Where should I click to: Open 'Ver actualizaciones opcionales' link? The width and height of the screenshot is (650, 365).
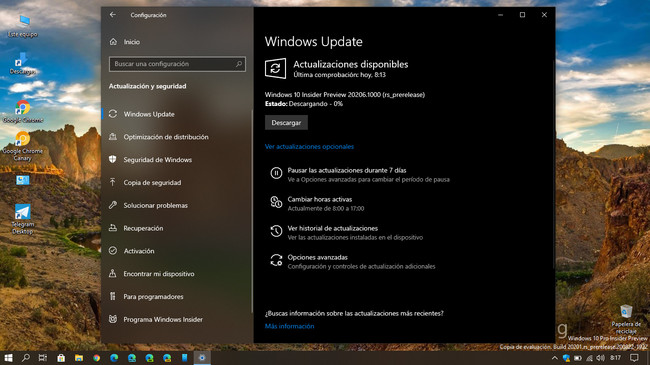click(309, 146)
